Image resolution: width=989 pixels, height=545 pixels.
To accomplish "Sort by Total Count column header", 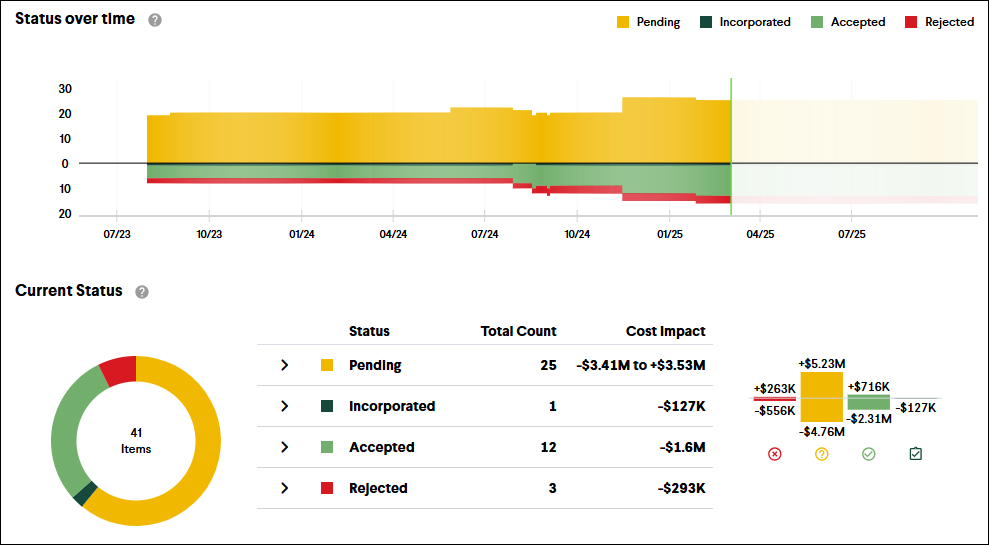I will tap(518, 331).
